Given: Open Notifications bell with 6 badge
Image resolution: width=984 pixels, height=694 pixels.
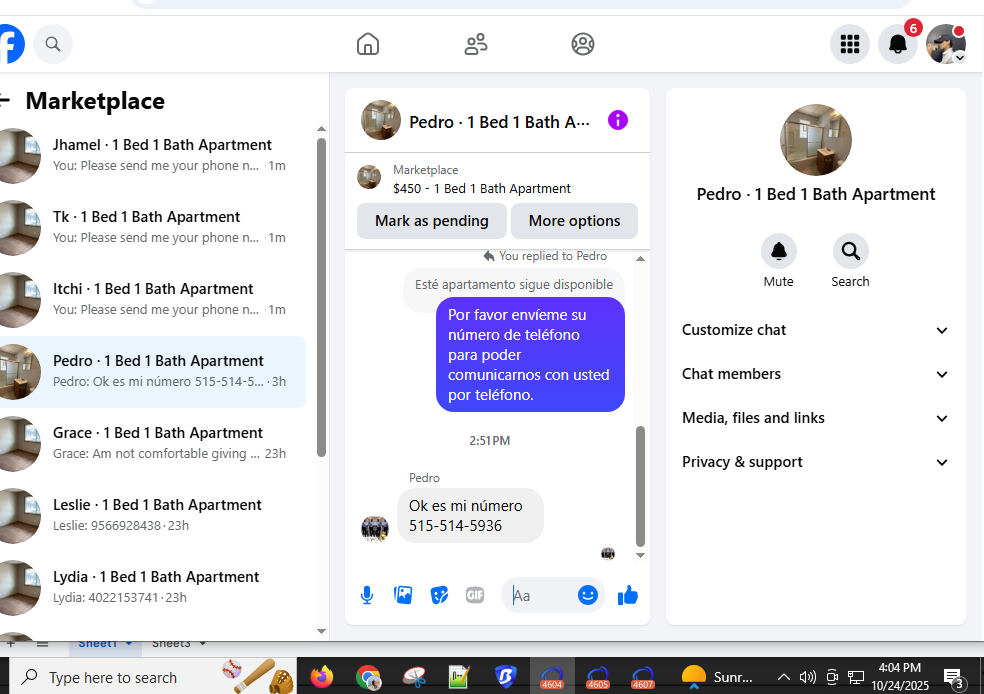Looking at the screenshot, I should coord(898,44).
